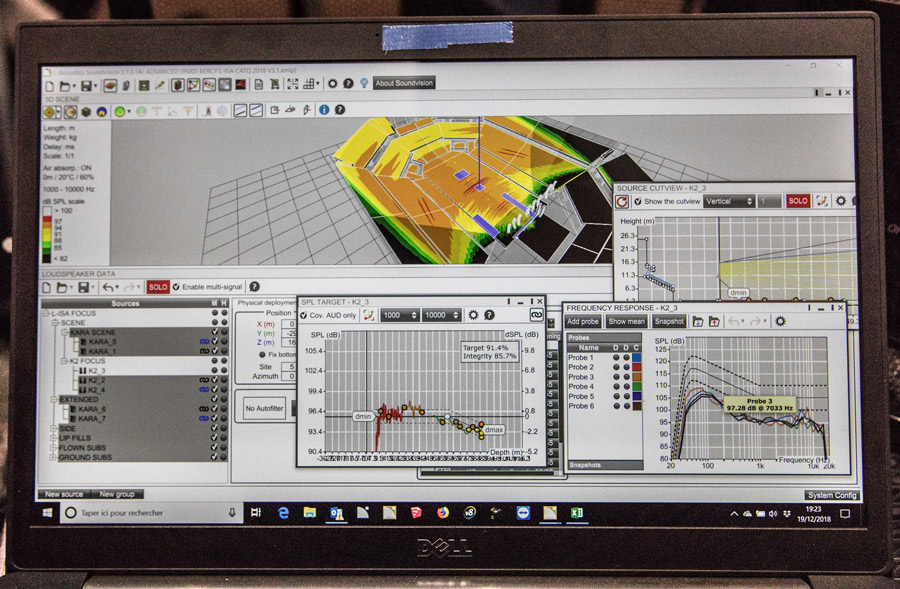The image size is (900, 589).
Task: Click the Probe 1 blue color swatch
Action: 636,358
